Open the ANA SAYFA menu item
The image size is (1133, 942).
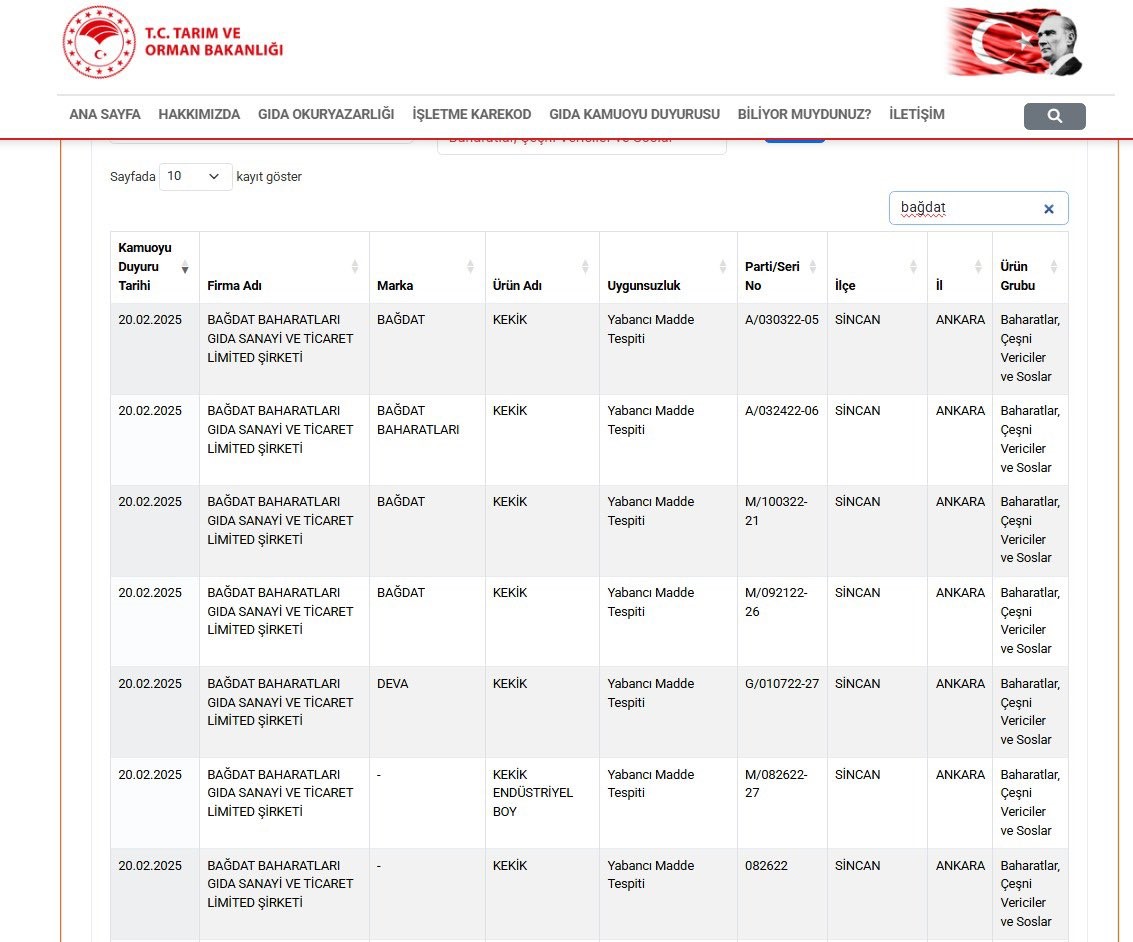pyautogui.click(x=104, y=114)
